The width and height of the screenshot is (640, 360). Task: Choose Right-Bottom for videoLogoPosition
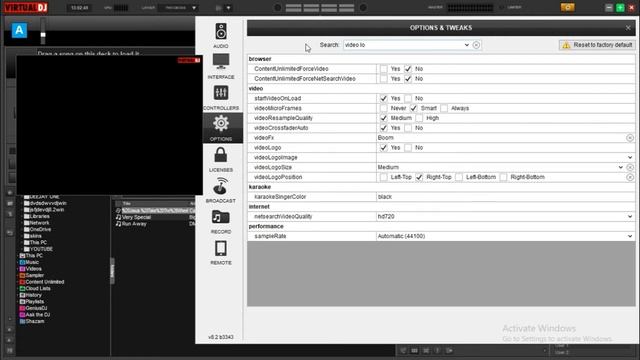click(503, 177)
